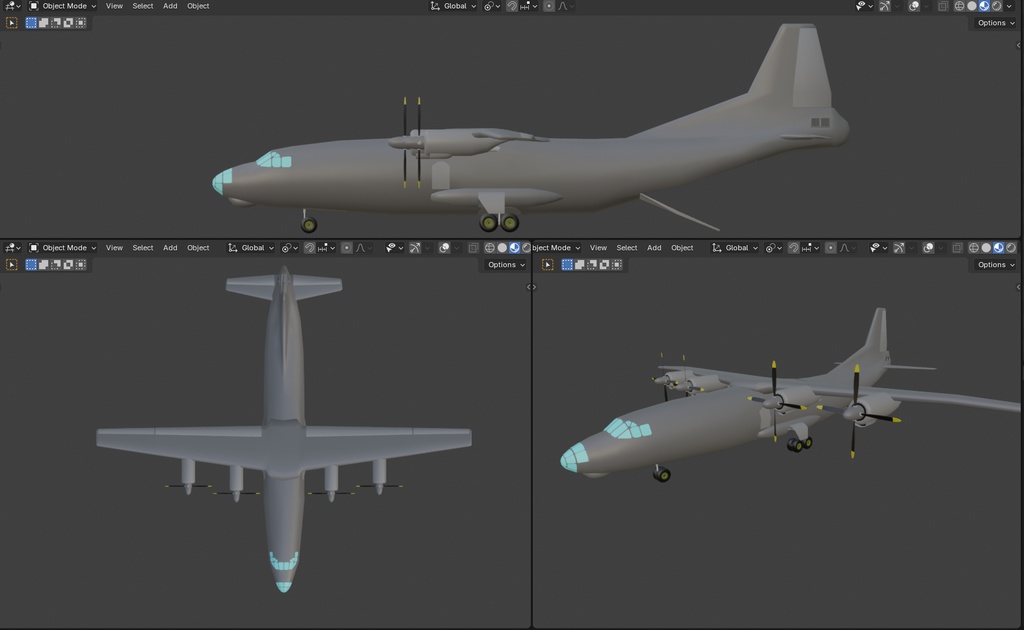Toggle overlays in bottom-left viewport
Viewport: 1024px width, 630px height.
pos(444,247)
